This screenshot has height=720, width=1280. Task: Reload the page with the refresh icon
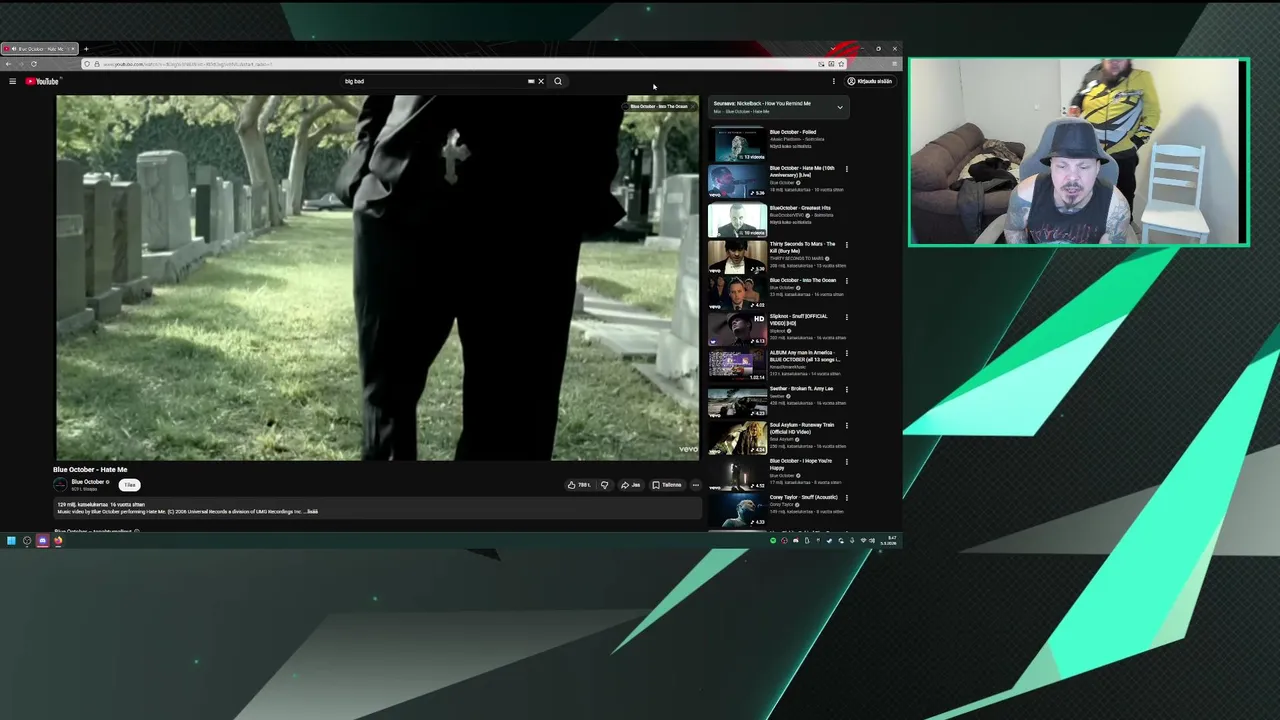click(33, 64)
